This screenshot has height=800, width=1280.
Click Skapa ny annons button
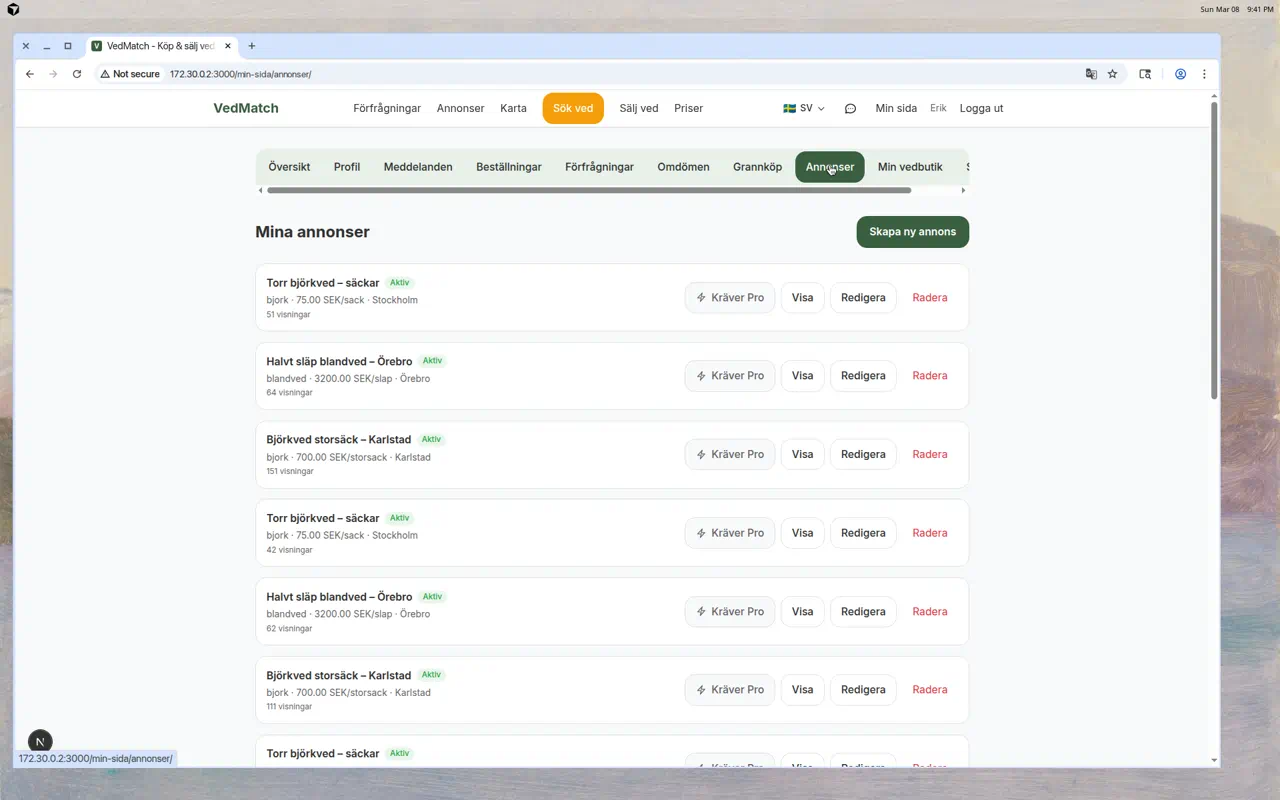pyautogui.click(x=912, y=232)
